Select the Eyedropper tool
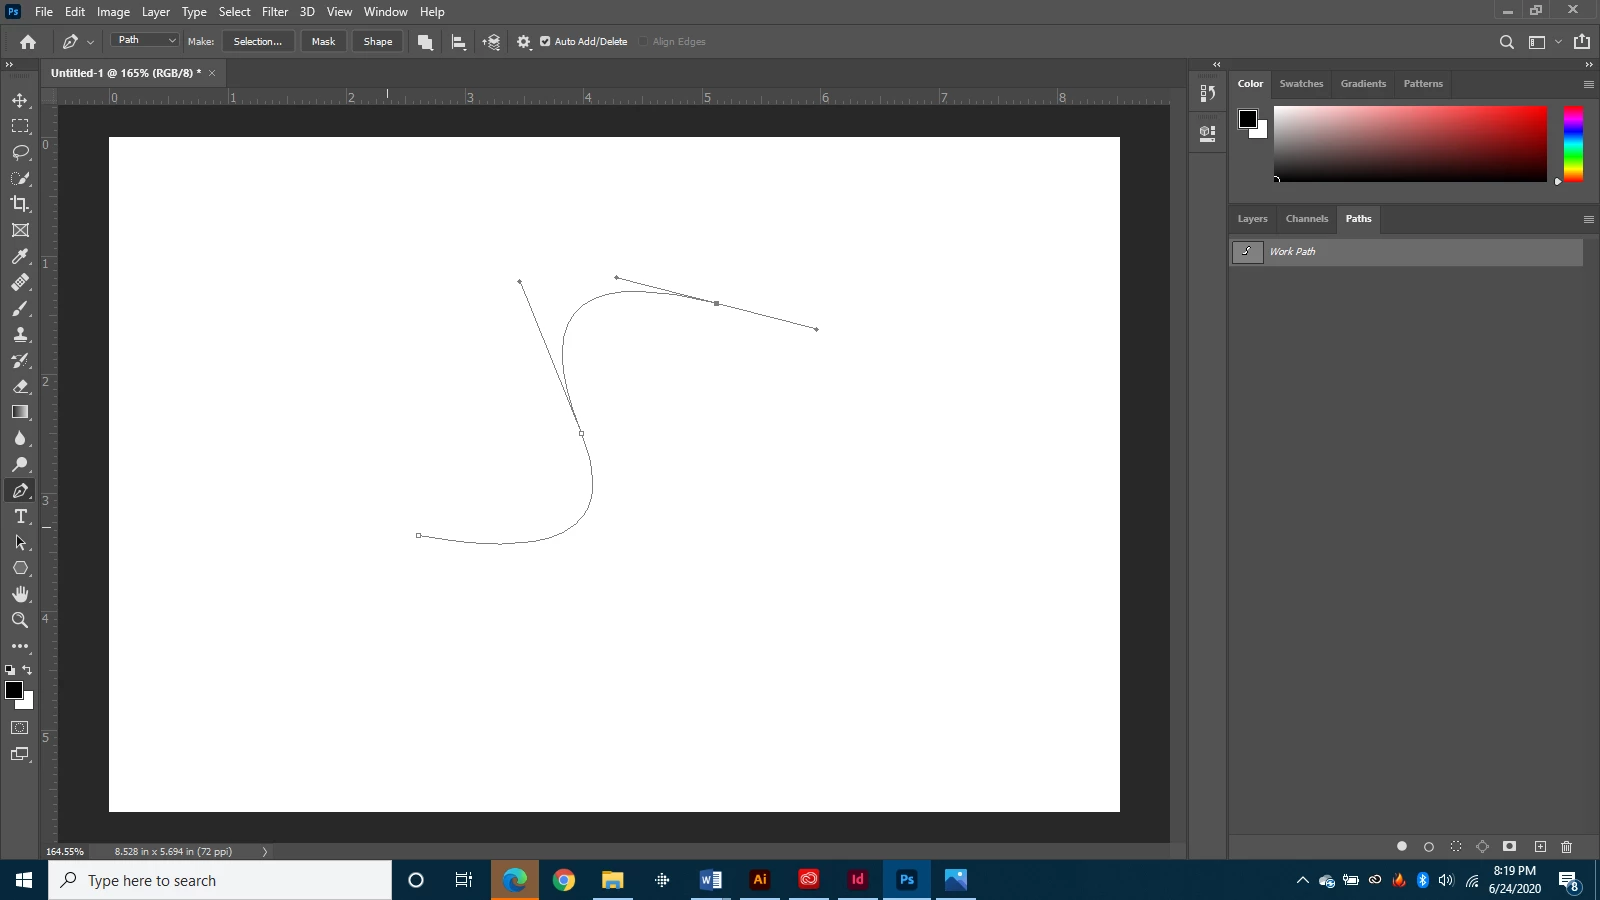Image resolution: width=1600 pixels, height=900 pixels. 20,256
